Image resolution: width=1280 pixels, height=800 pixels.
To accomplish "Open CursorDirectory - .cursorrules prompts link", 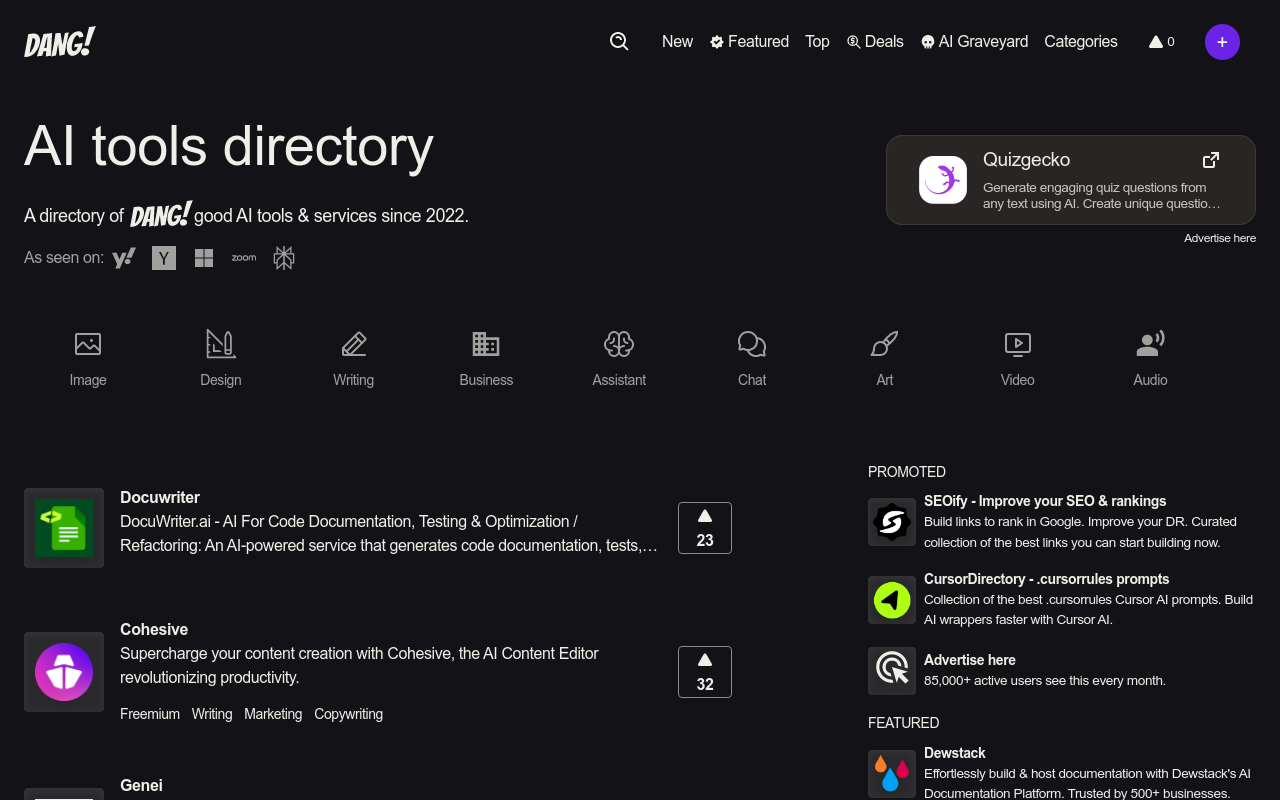I will (1046, 579).
